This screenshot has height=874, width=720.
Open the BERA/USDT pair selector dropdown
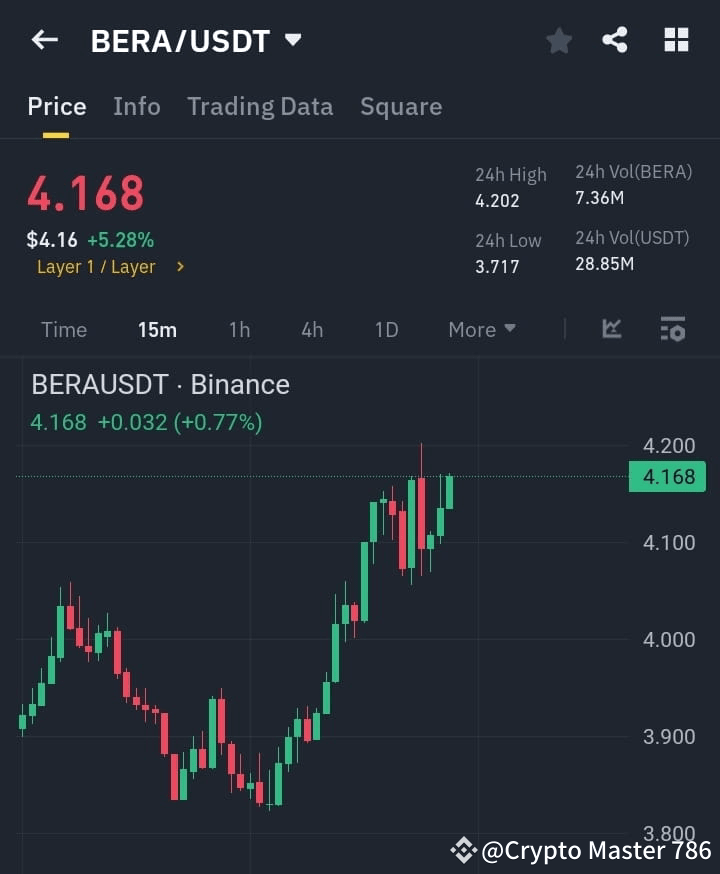click(291, 40)
